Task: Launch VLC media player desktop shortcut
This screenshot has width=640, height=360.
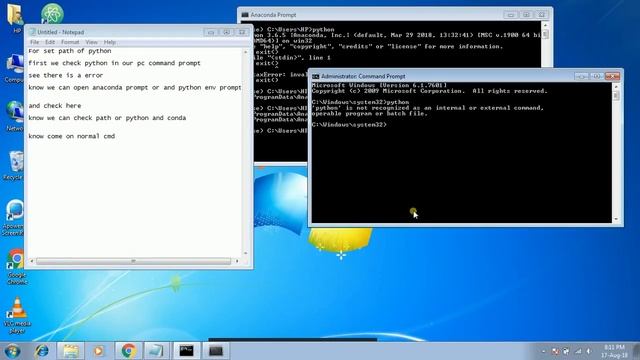Action: (x=17, y=315)
